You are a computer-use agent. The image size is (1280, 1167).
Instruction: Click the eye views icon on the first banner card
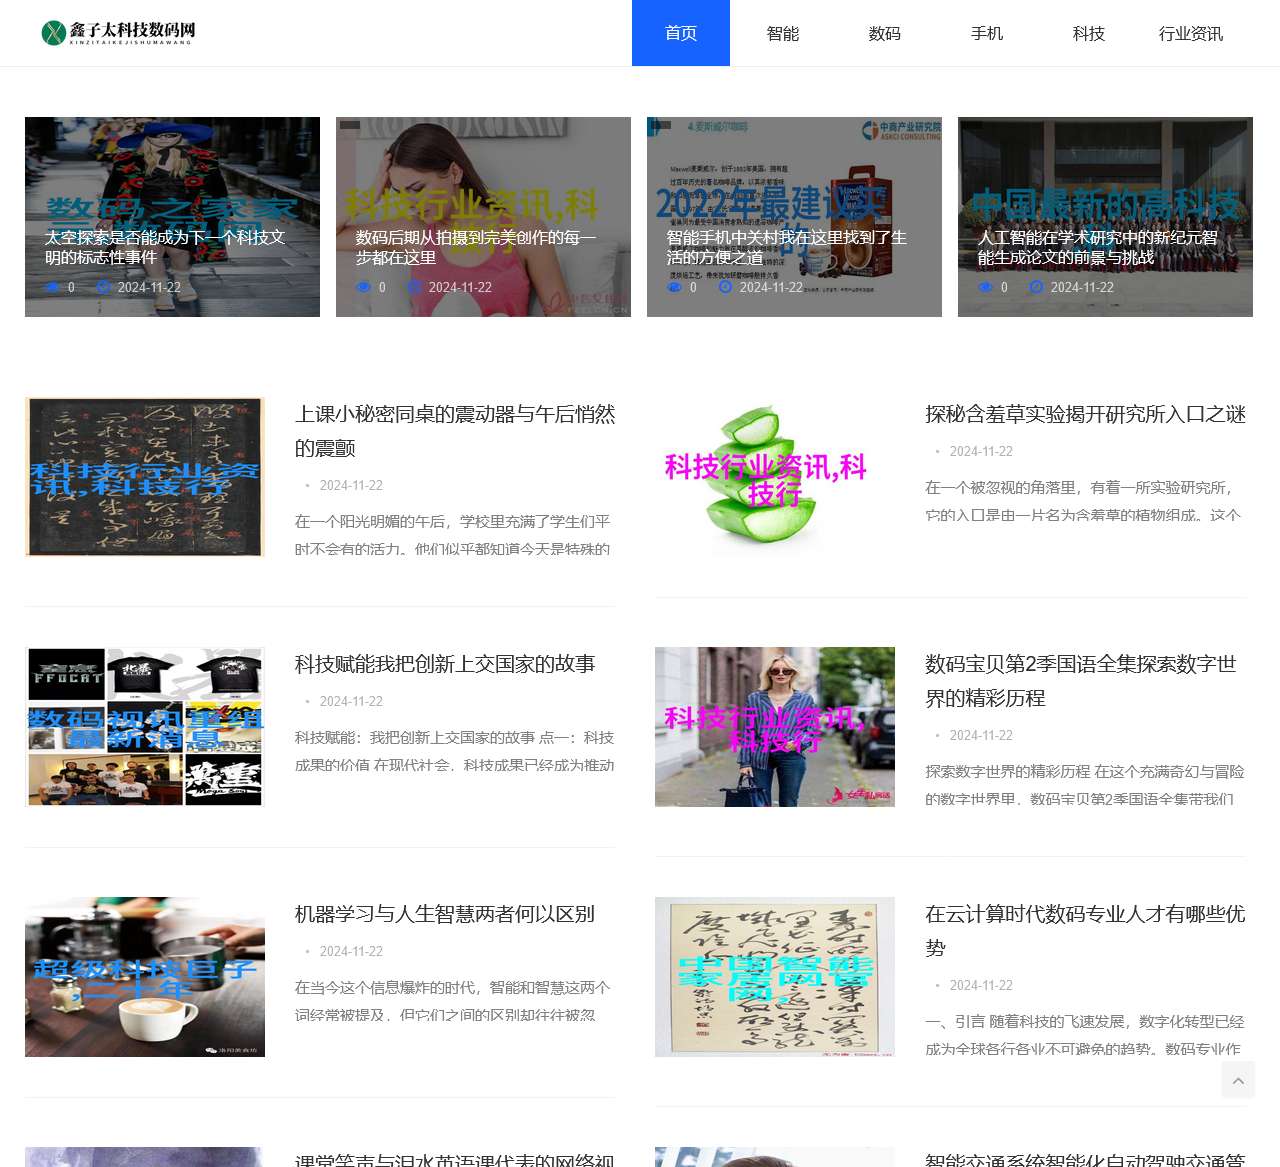click(x=52, y=287)
